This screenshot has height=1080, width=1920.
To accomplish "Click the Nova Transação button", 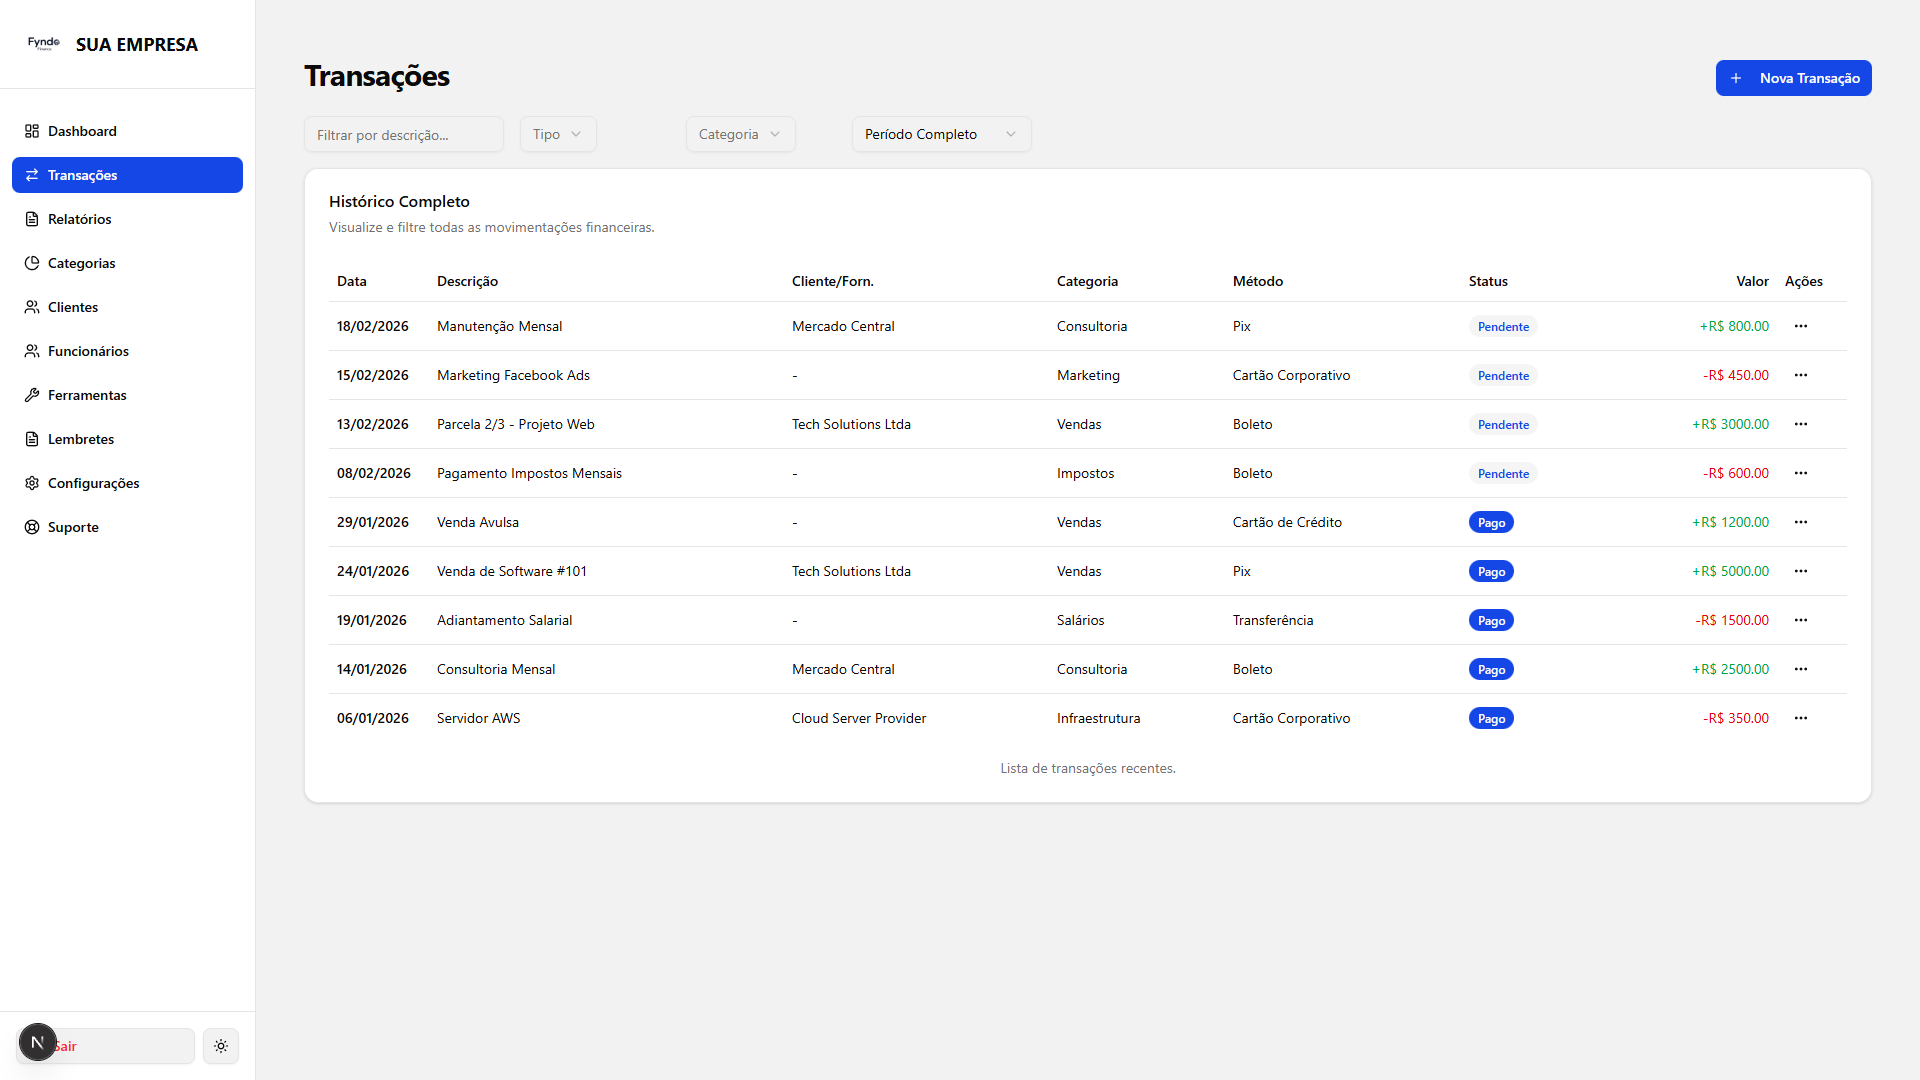I will pos(1793,78).
